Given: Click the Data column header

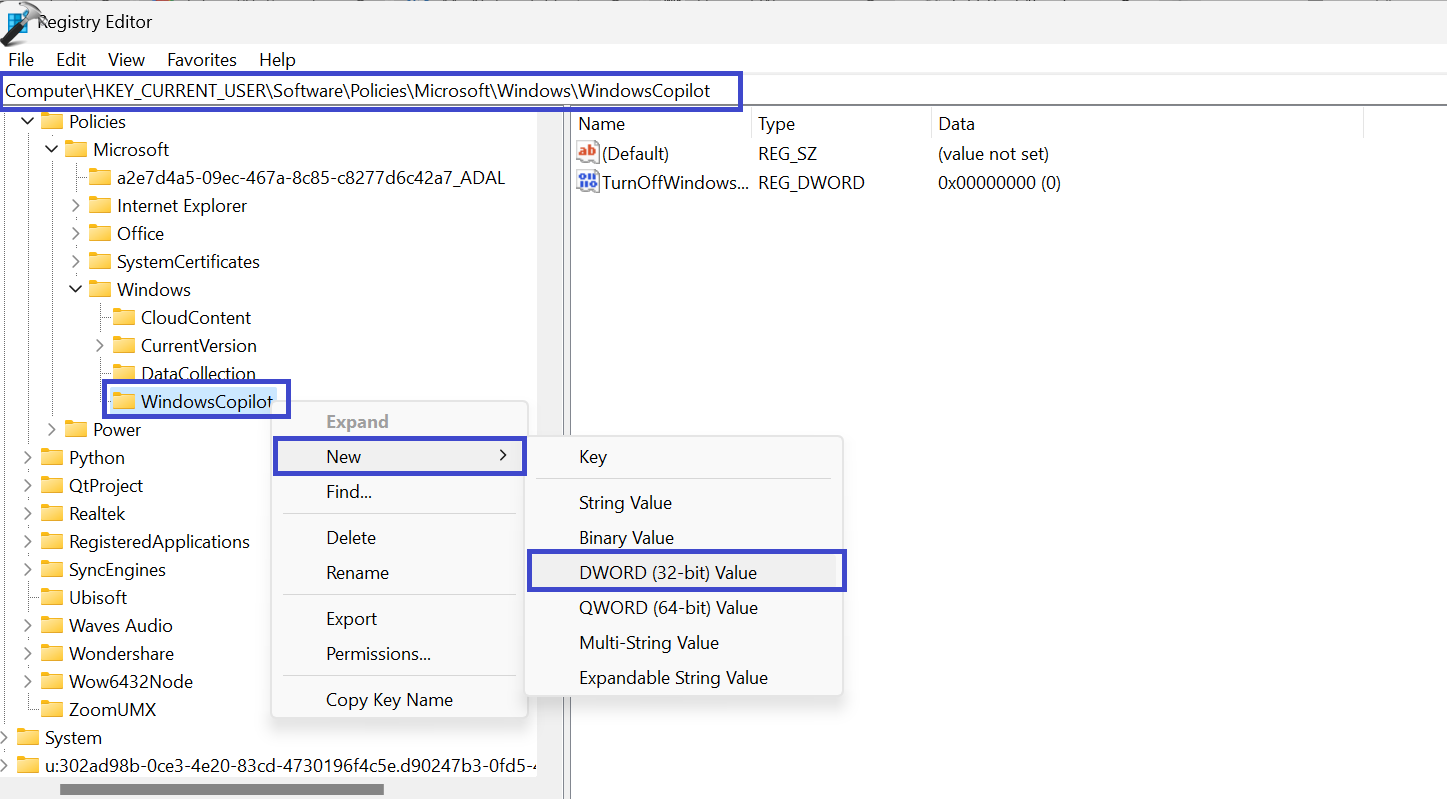Looking at the screenshot, I should [956, 124].
